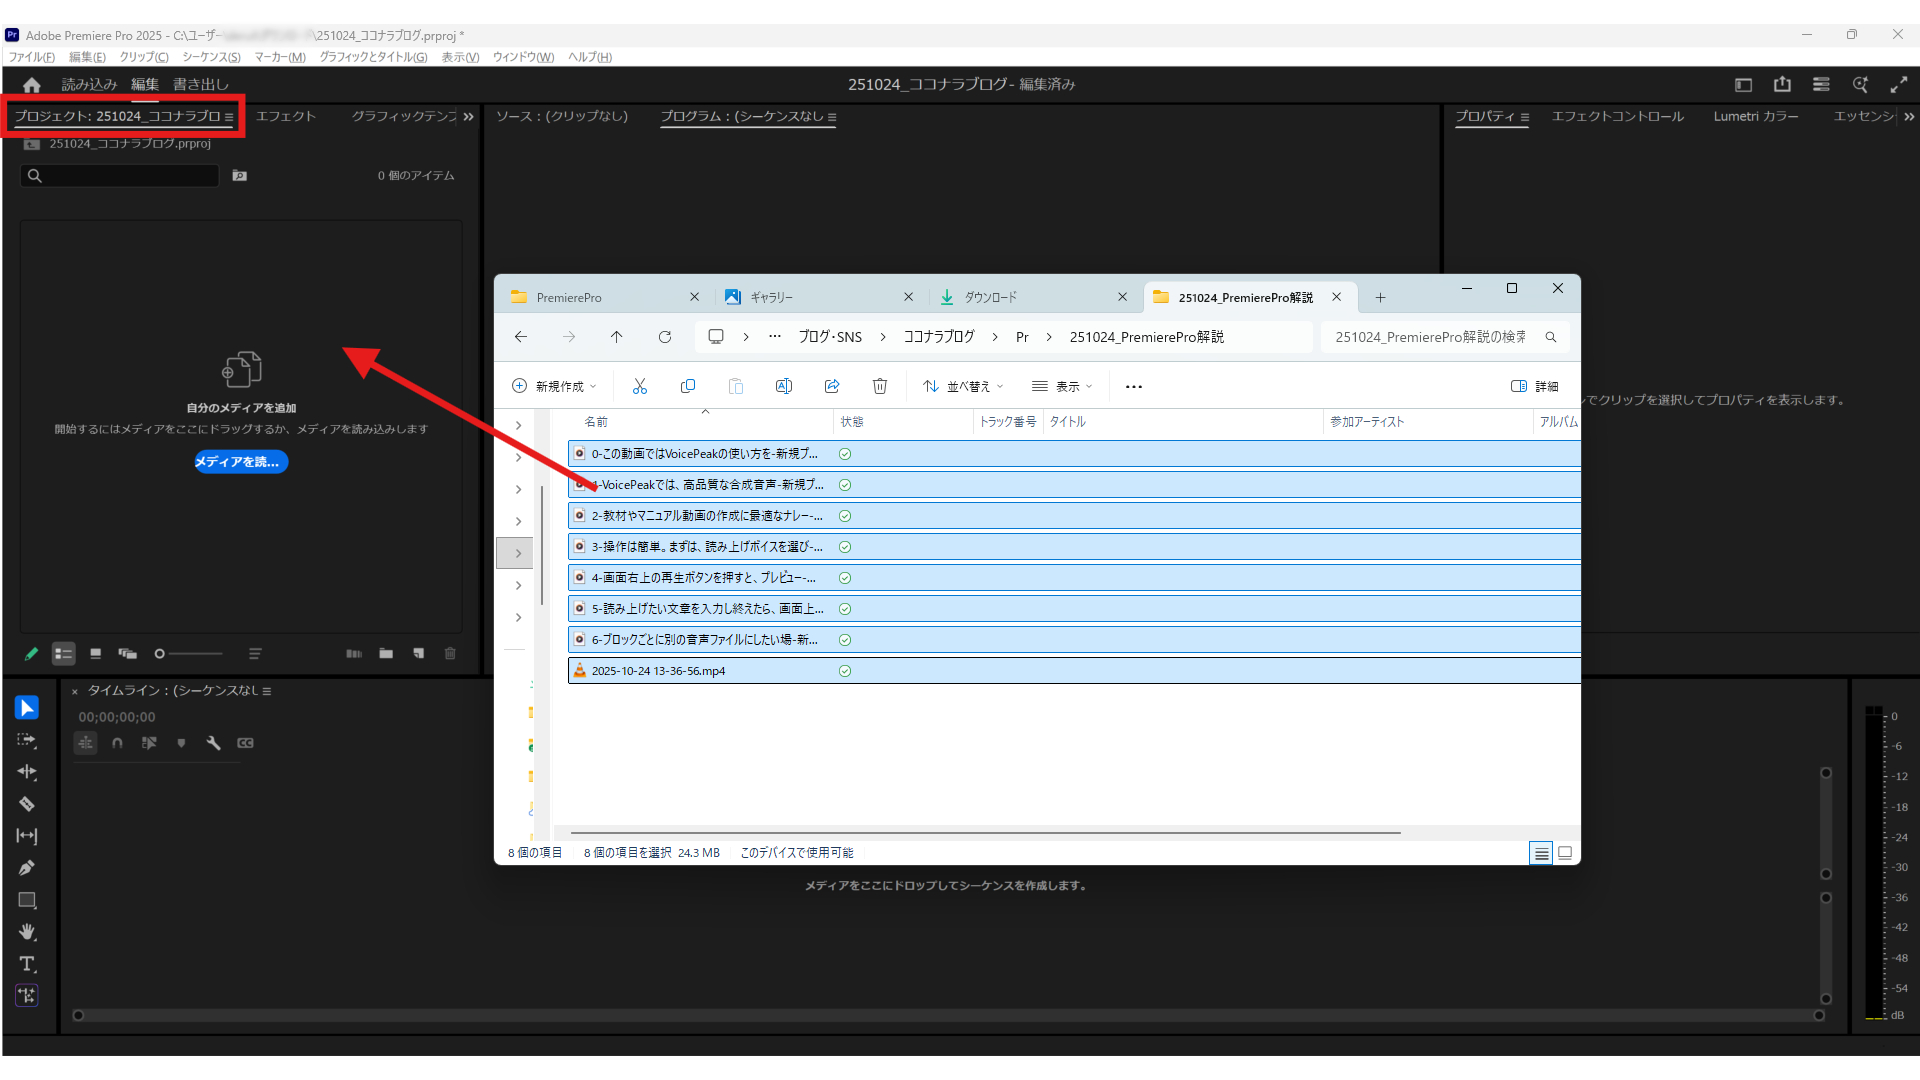Screen dimensions: 1920x1080
Task: Click the Rename icon in Explorer toolbar
Action: pos(784,386)
